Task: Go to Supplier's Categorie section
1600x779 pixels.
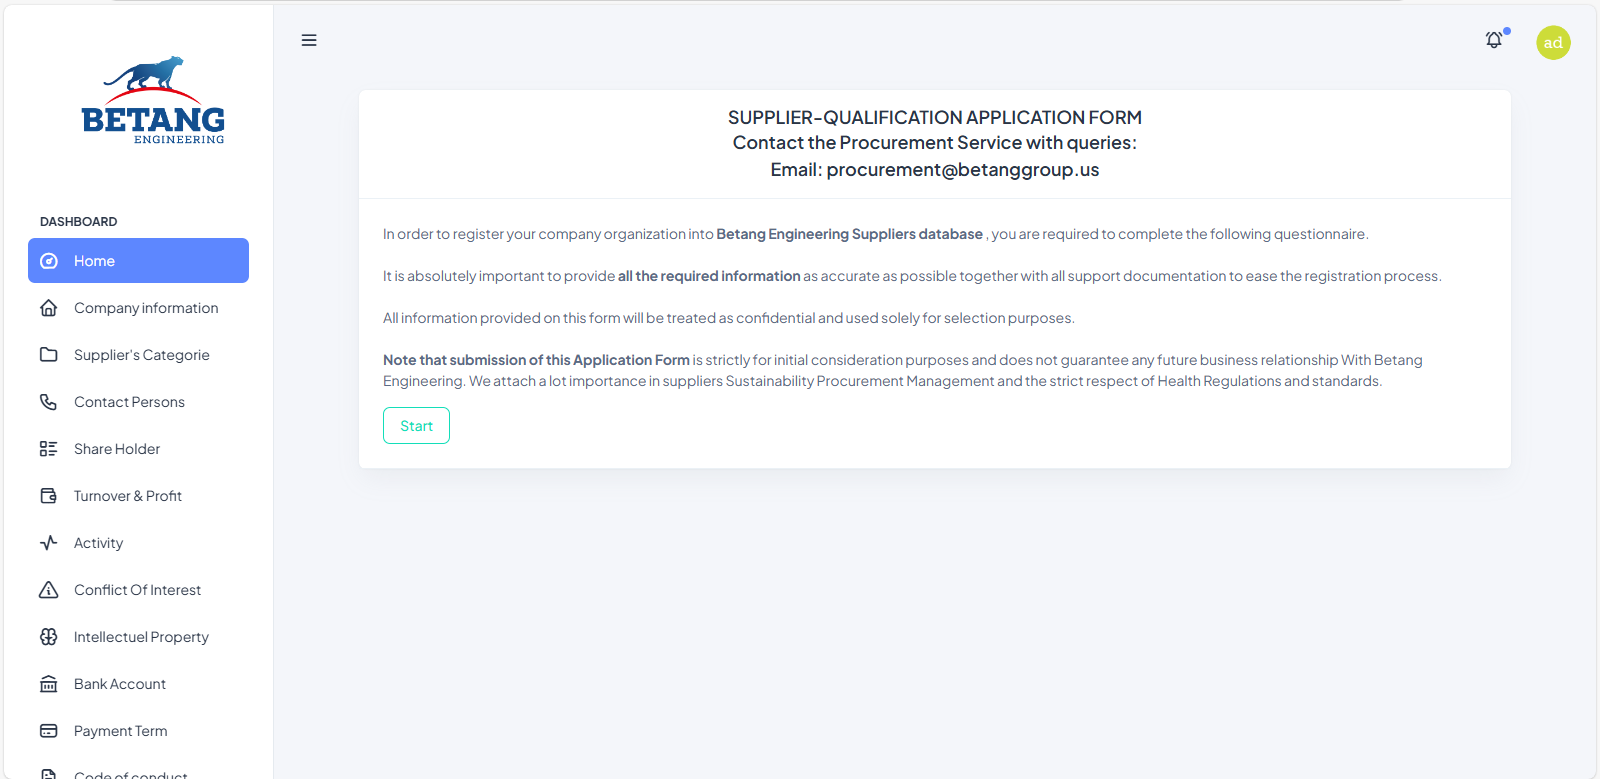Action: click(142, 355)
